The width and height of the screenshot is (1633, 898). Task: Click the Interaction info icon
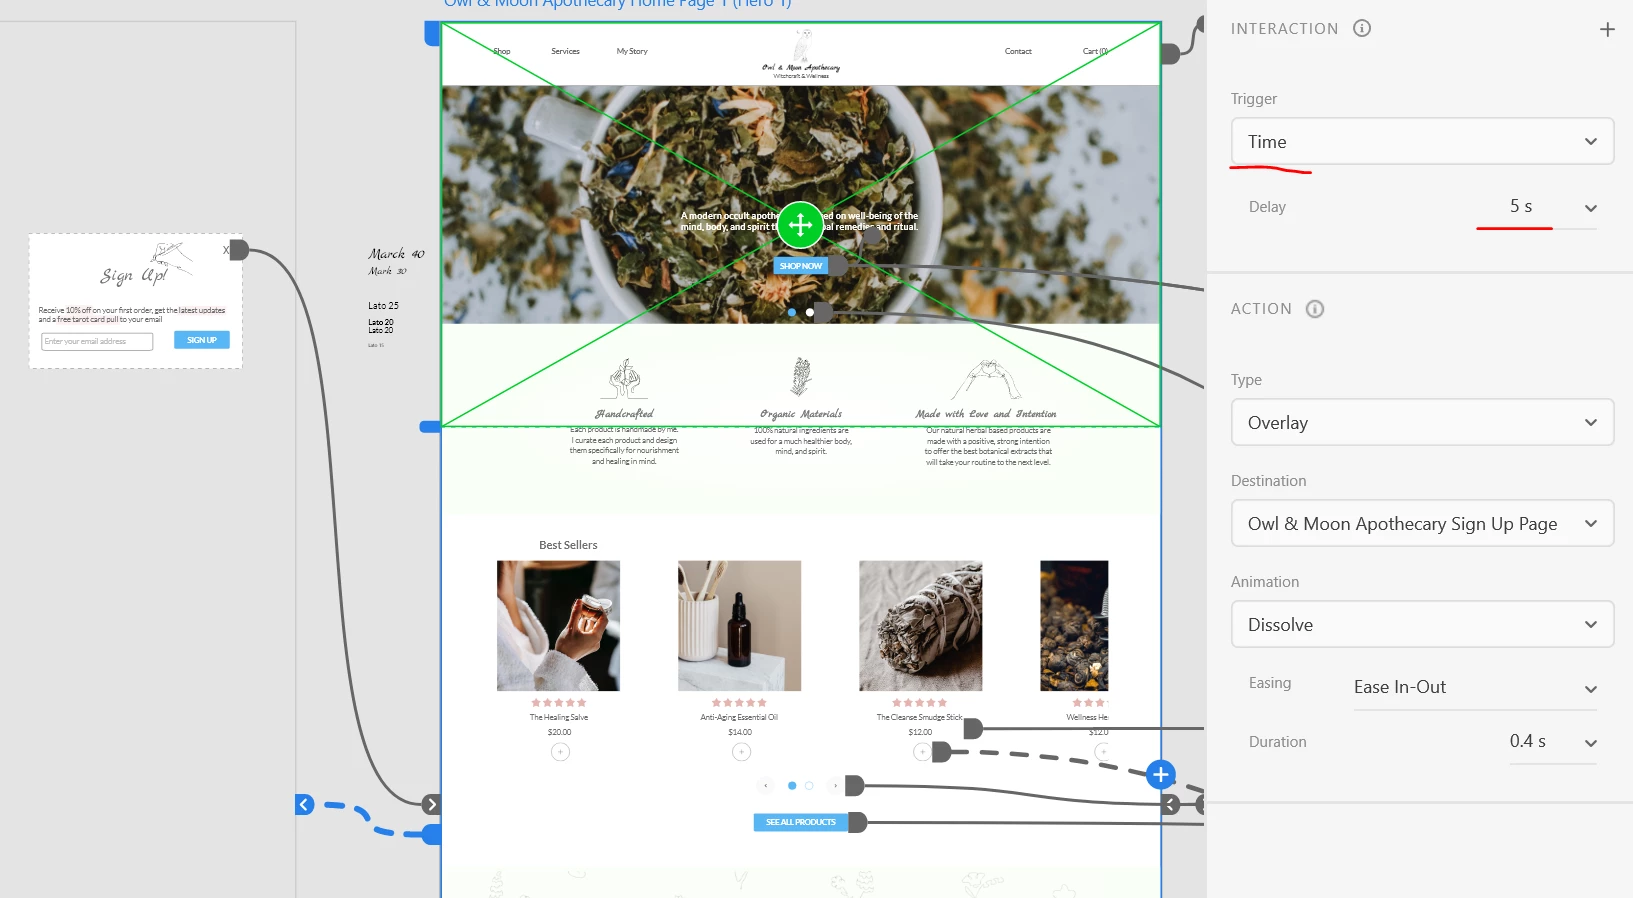click(1362, 28)
